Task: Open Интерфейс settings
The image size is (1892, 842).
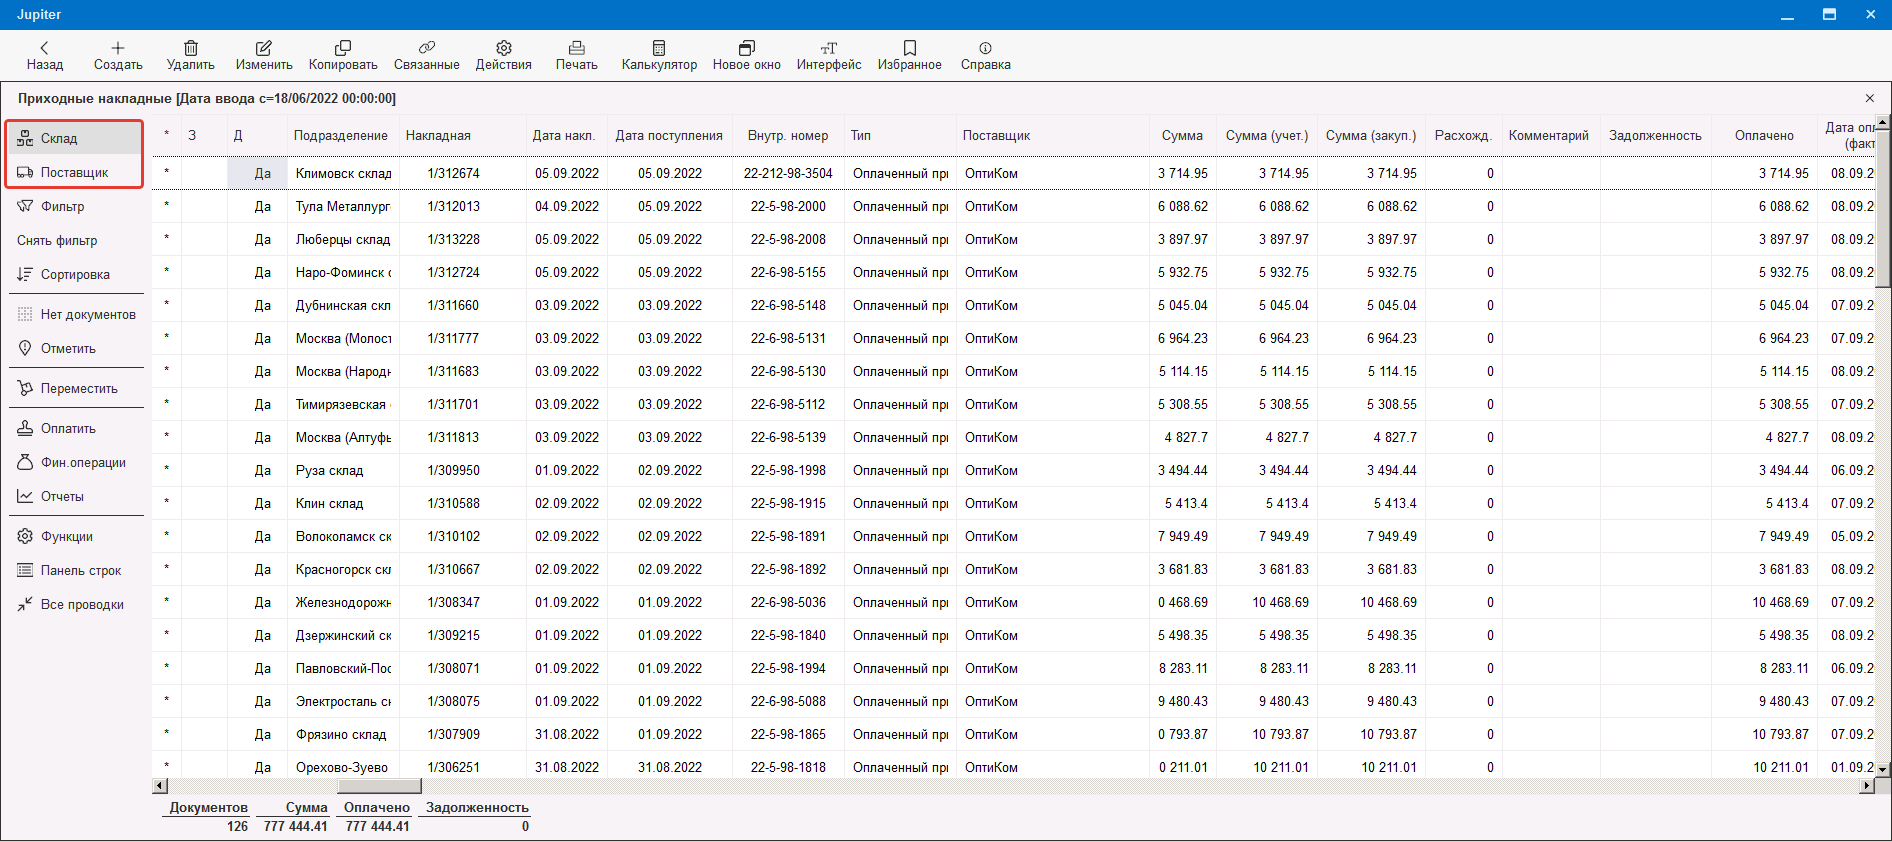Action: 829,55
